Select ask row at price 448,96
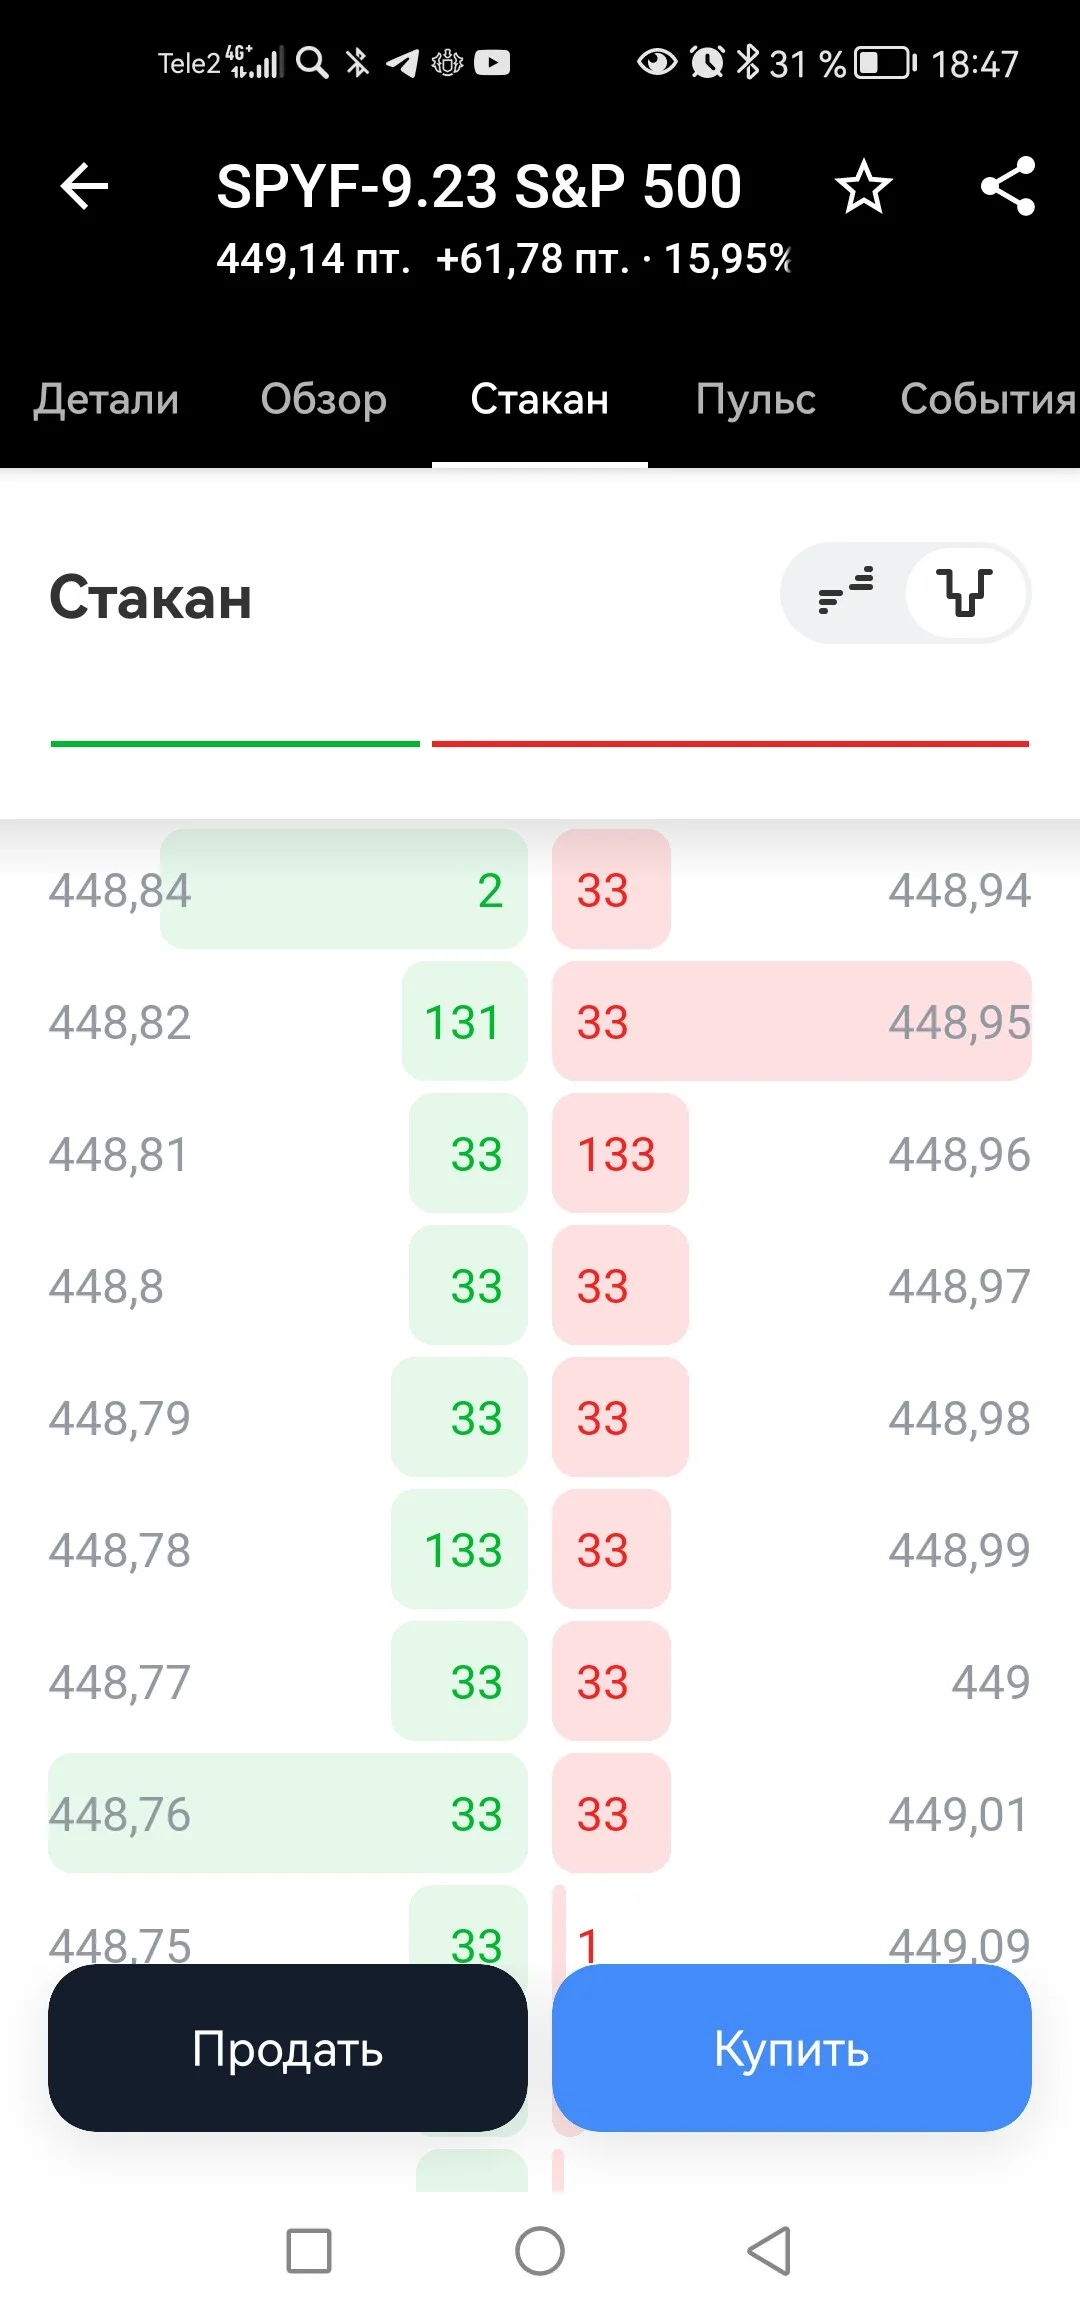Image resolution: width=1080 pixels, height=2310 pixels. 792,1154
